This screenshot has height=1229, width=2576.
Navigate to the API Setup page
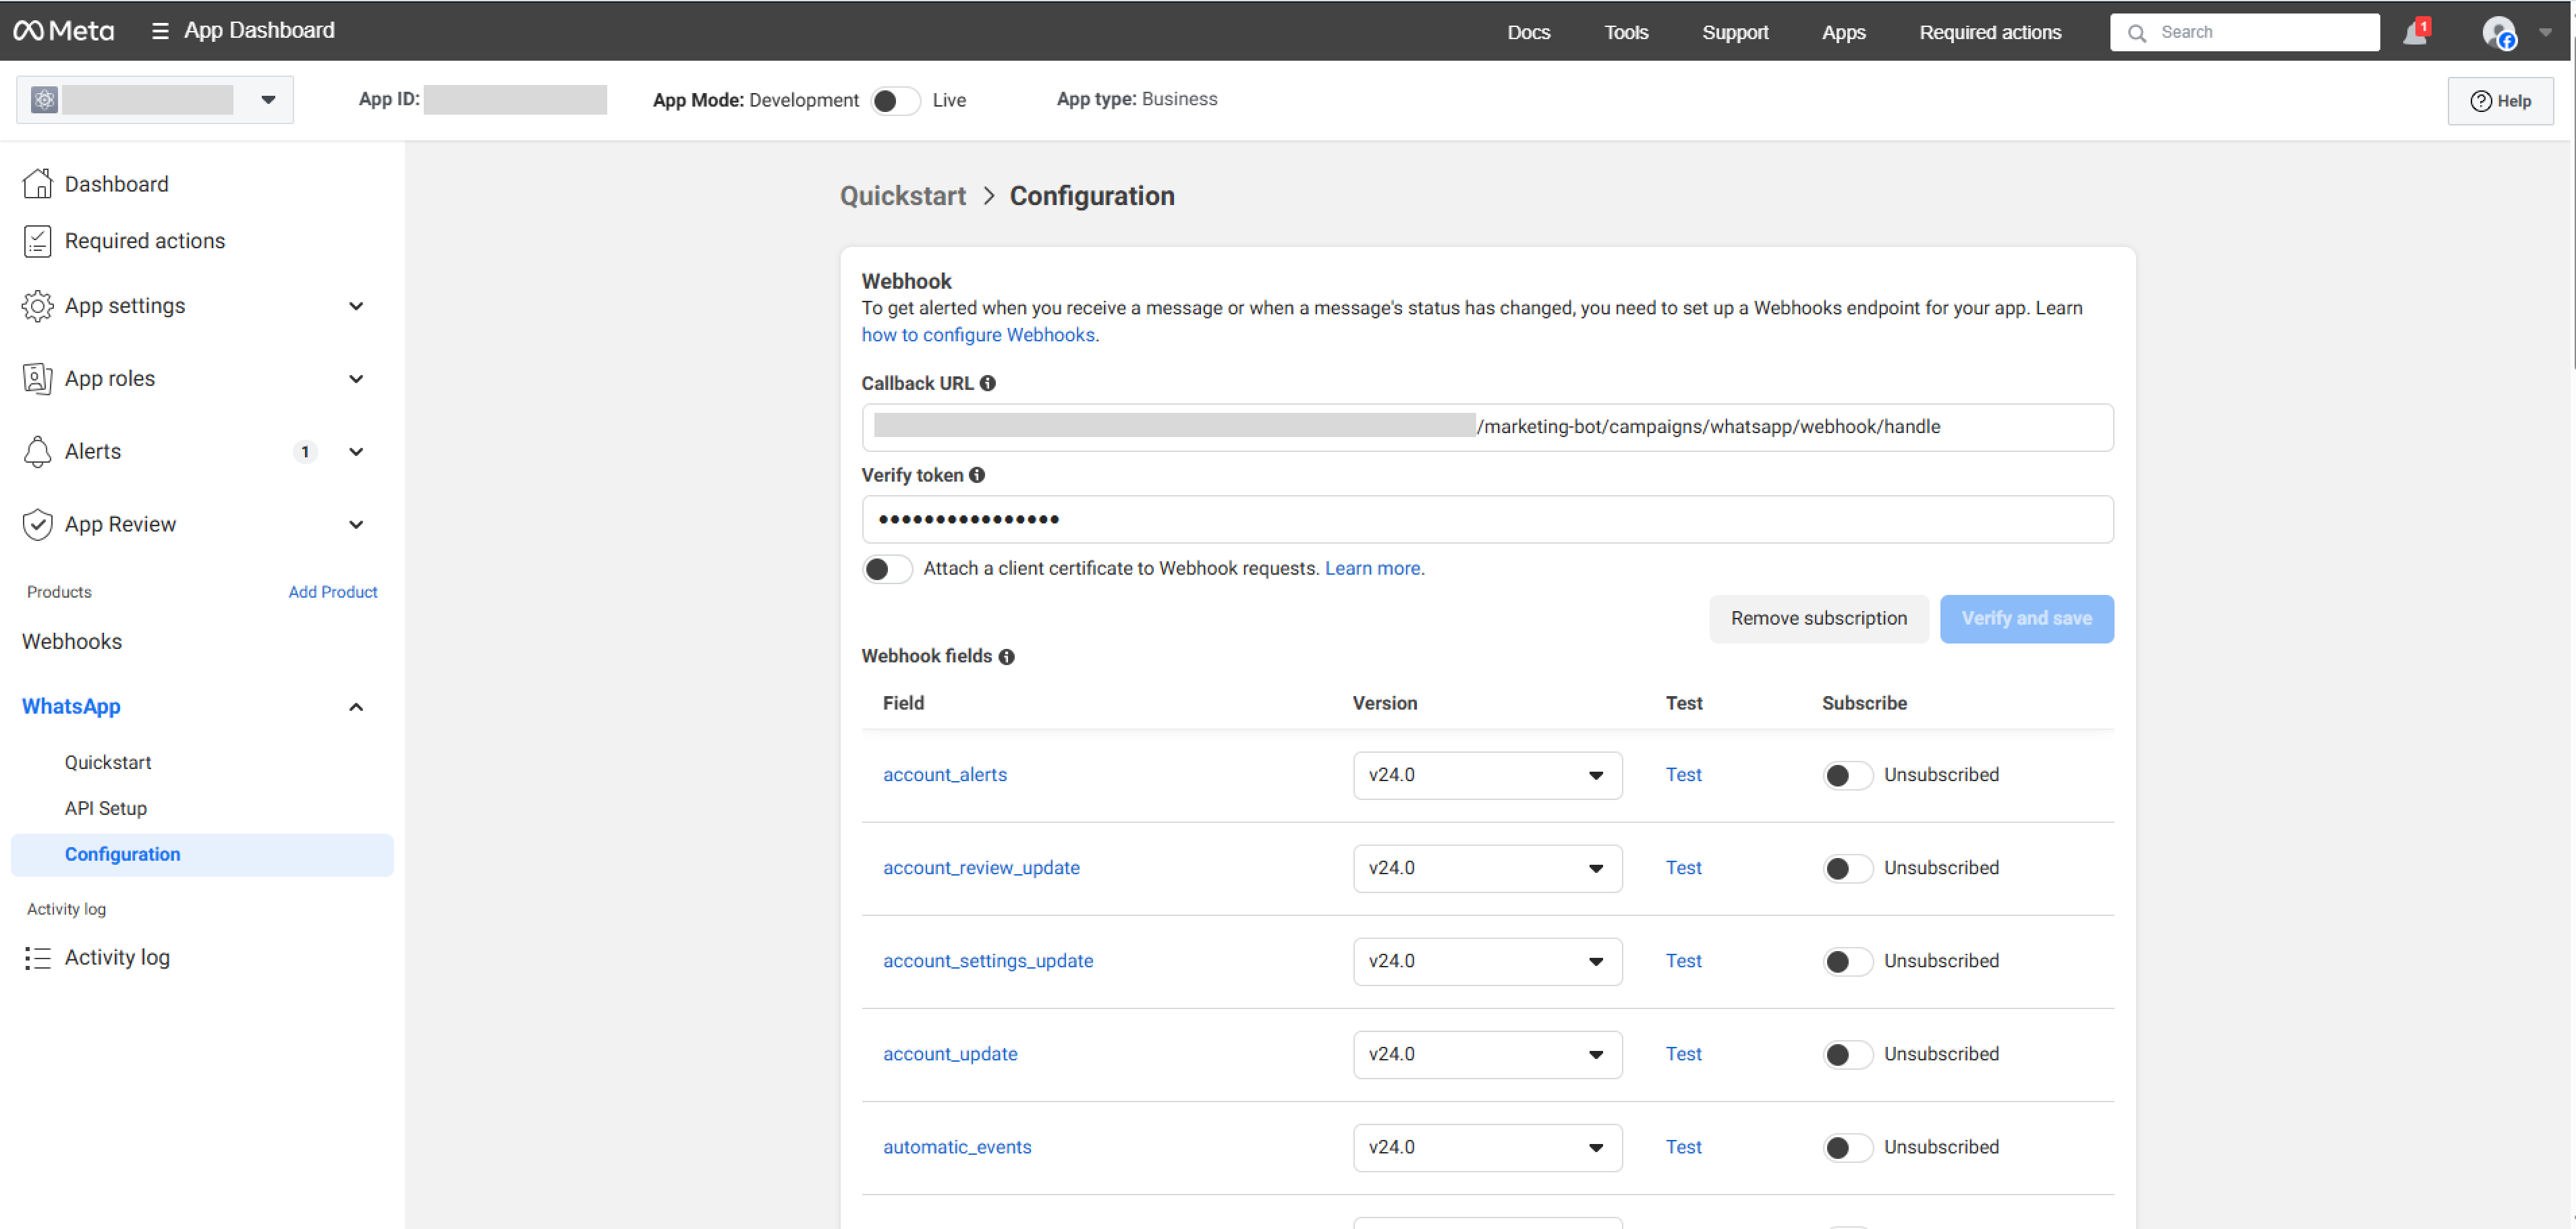pos(105,808)
